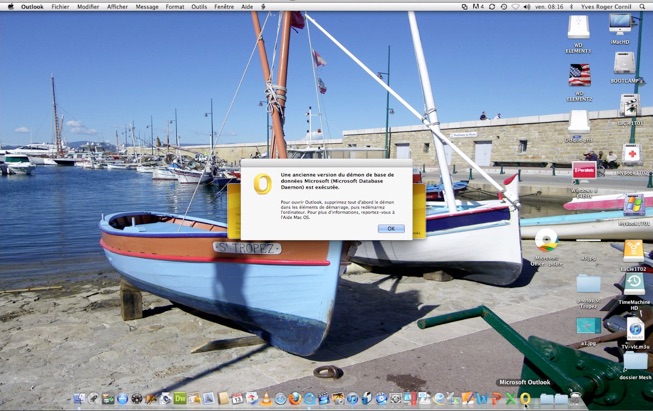
Task: Open the Modifier menu
Action: (88, 7)
